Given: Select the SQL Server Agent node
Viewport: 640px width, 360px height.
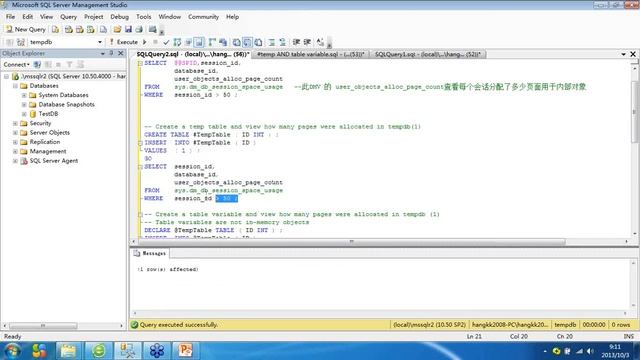Looking at the screenshot, I should click(x=53, y=161).
